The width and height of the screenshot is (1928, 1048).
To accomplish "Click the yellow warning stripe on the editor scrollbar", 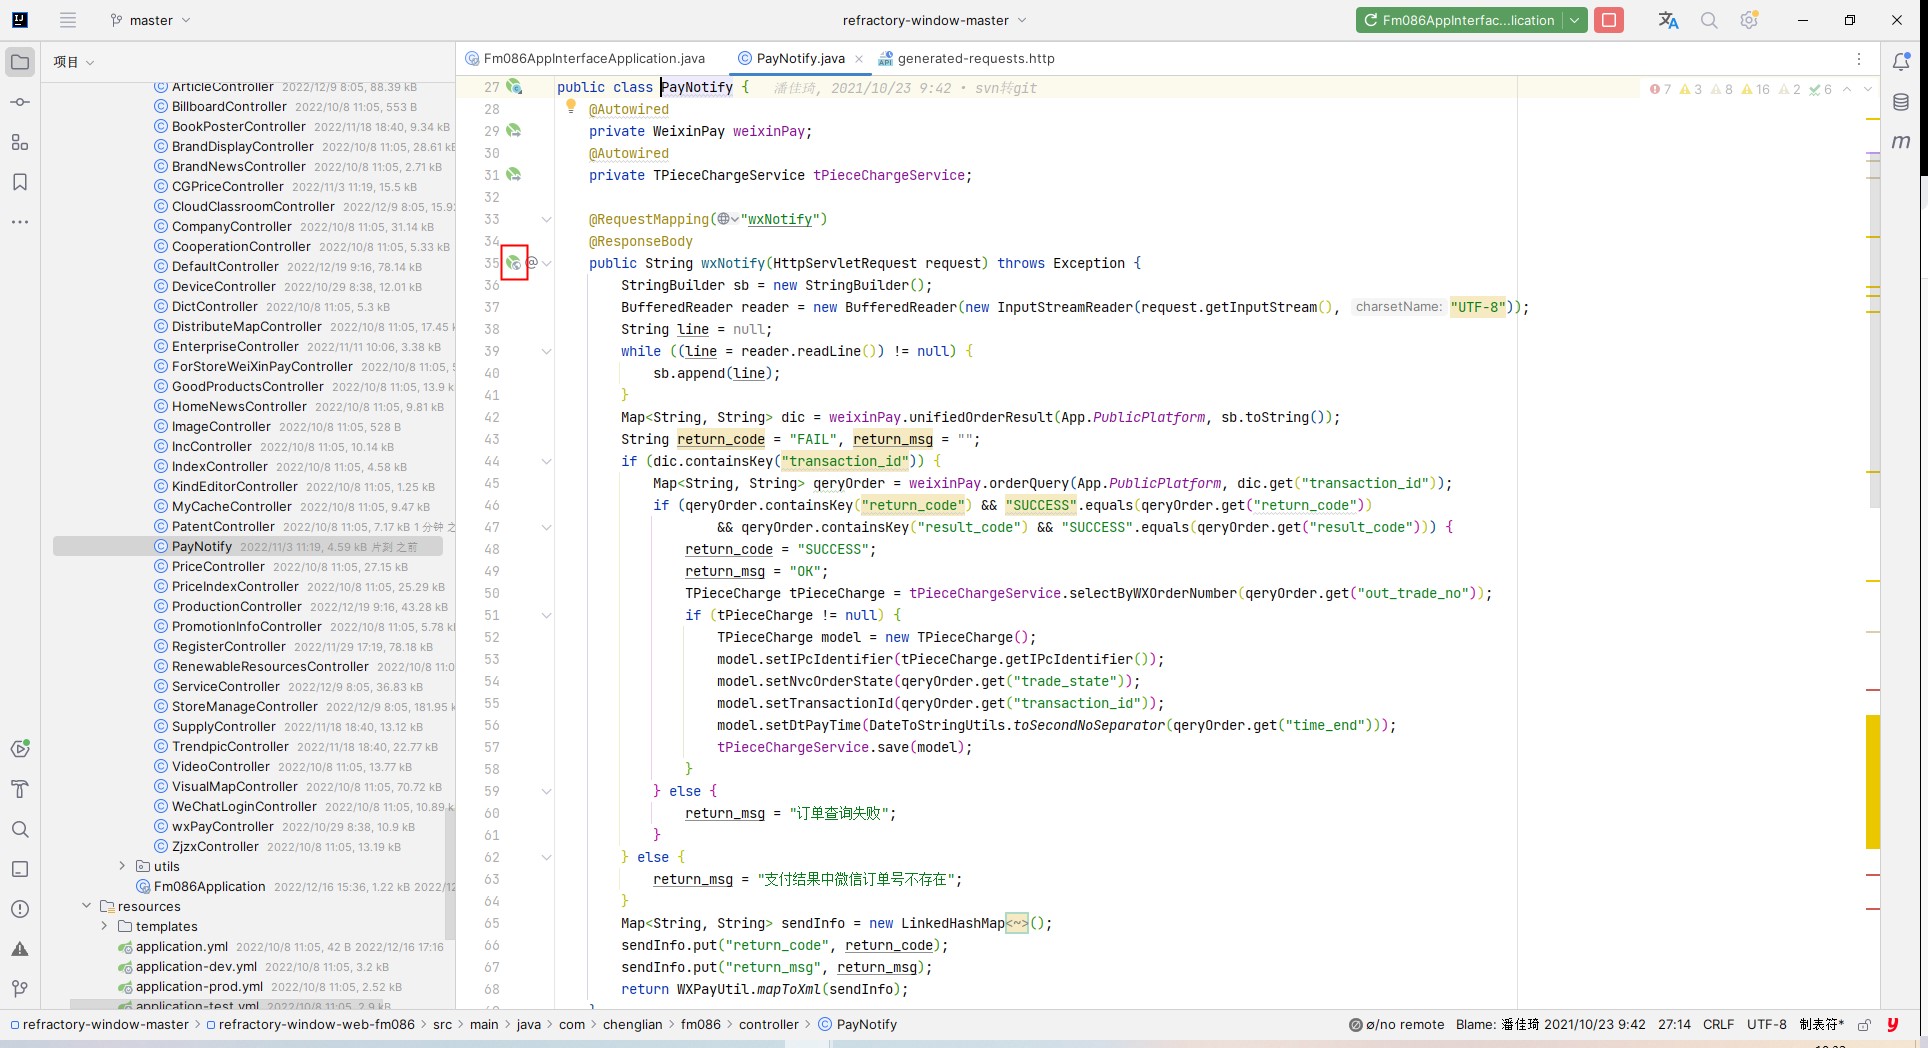I will 1873,781.
